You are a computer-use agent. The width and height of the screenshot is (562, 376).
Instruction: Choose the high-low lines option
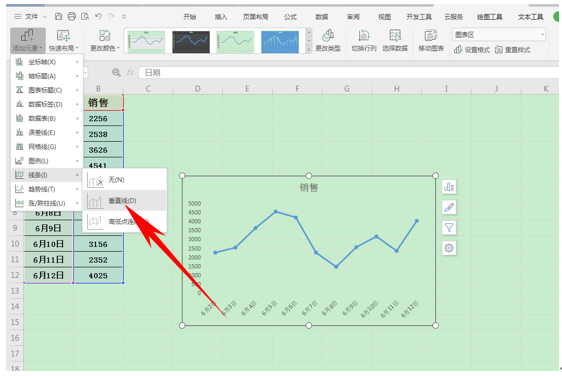tap(125, 222)
